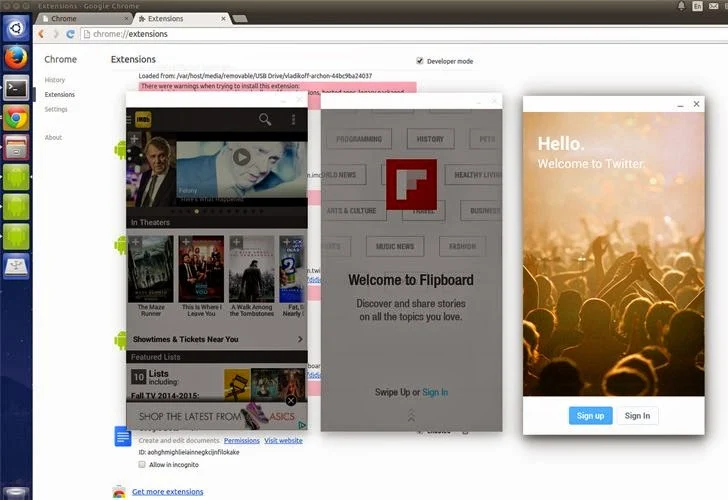Screen dimensions: 728x500
Task: Click the Google Chrome launcher icon
Action: [16, 117]
